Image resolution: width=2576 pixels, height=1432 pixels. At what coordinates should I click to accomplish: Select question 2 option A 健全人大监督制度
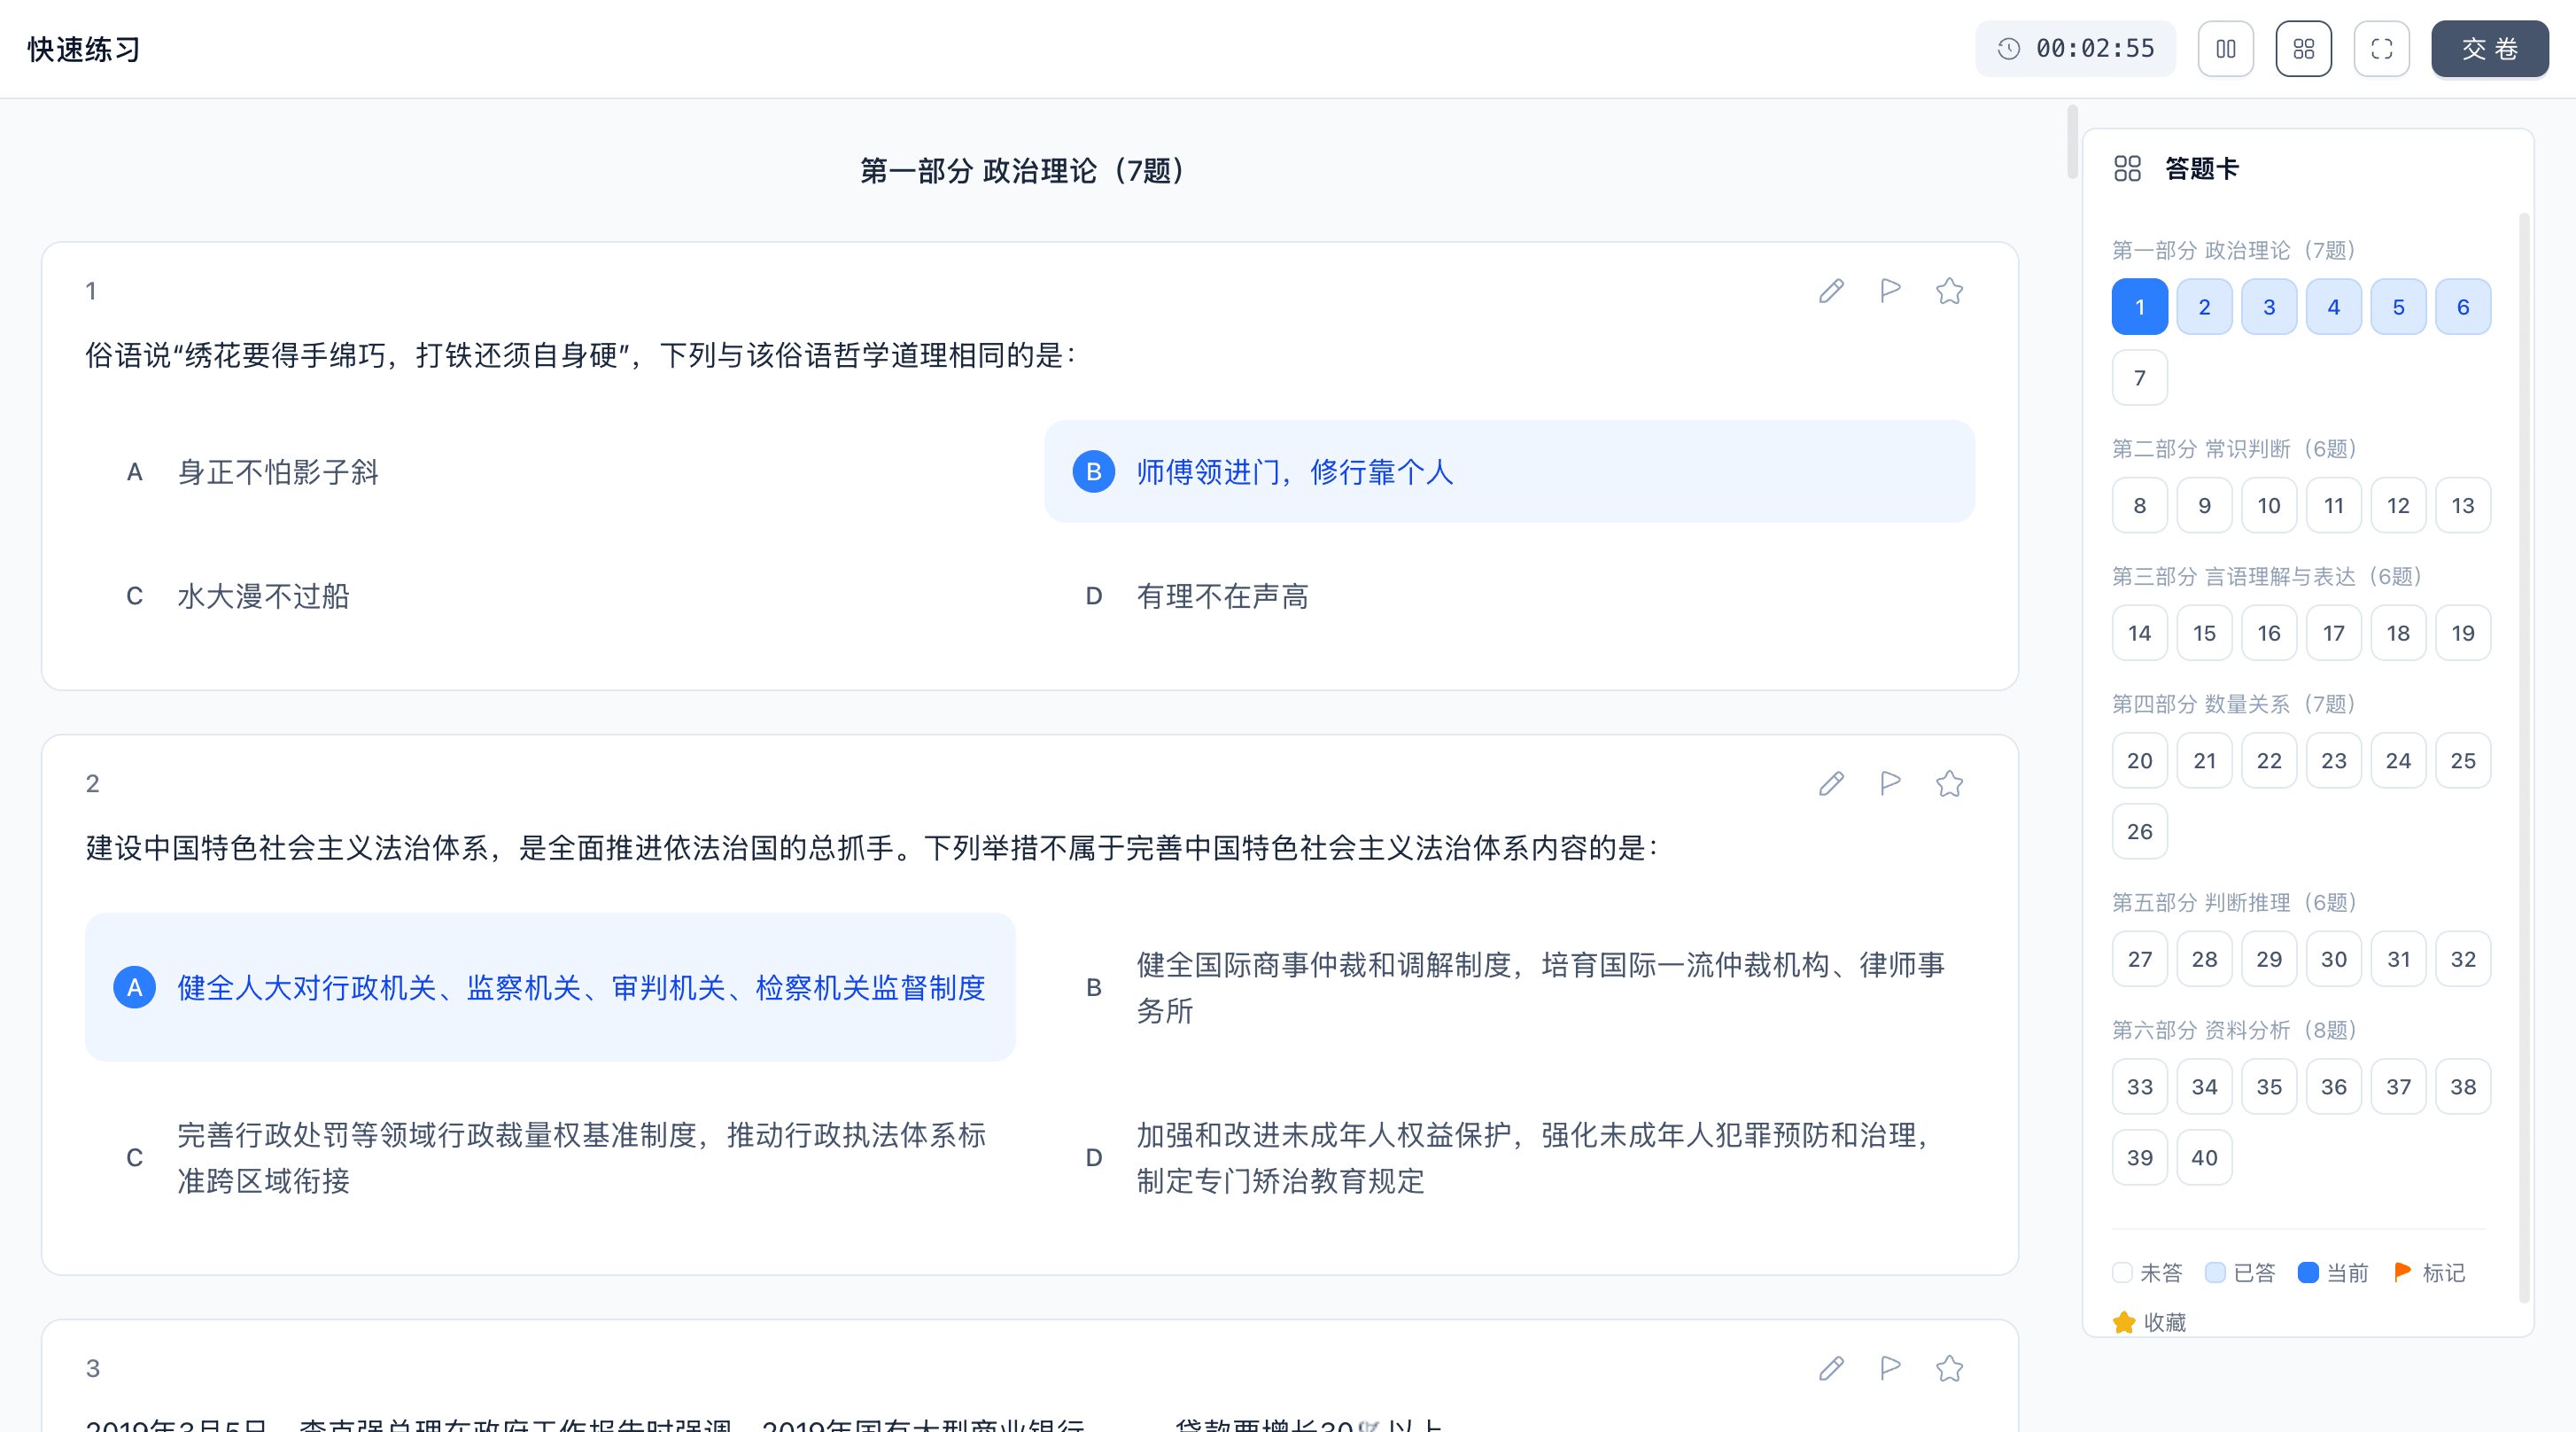[550, 987]
